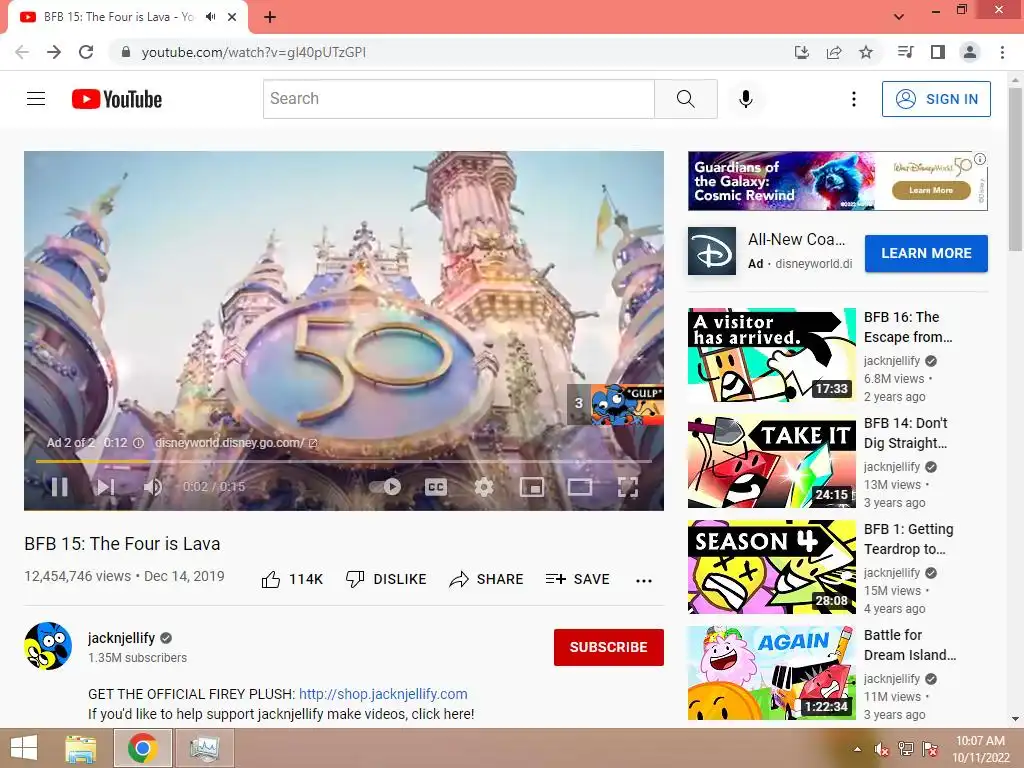
Task: Open shop.jacknjellify.com link
Action: click(383, 694)
